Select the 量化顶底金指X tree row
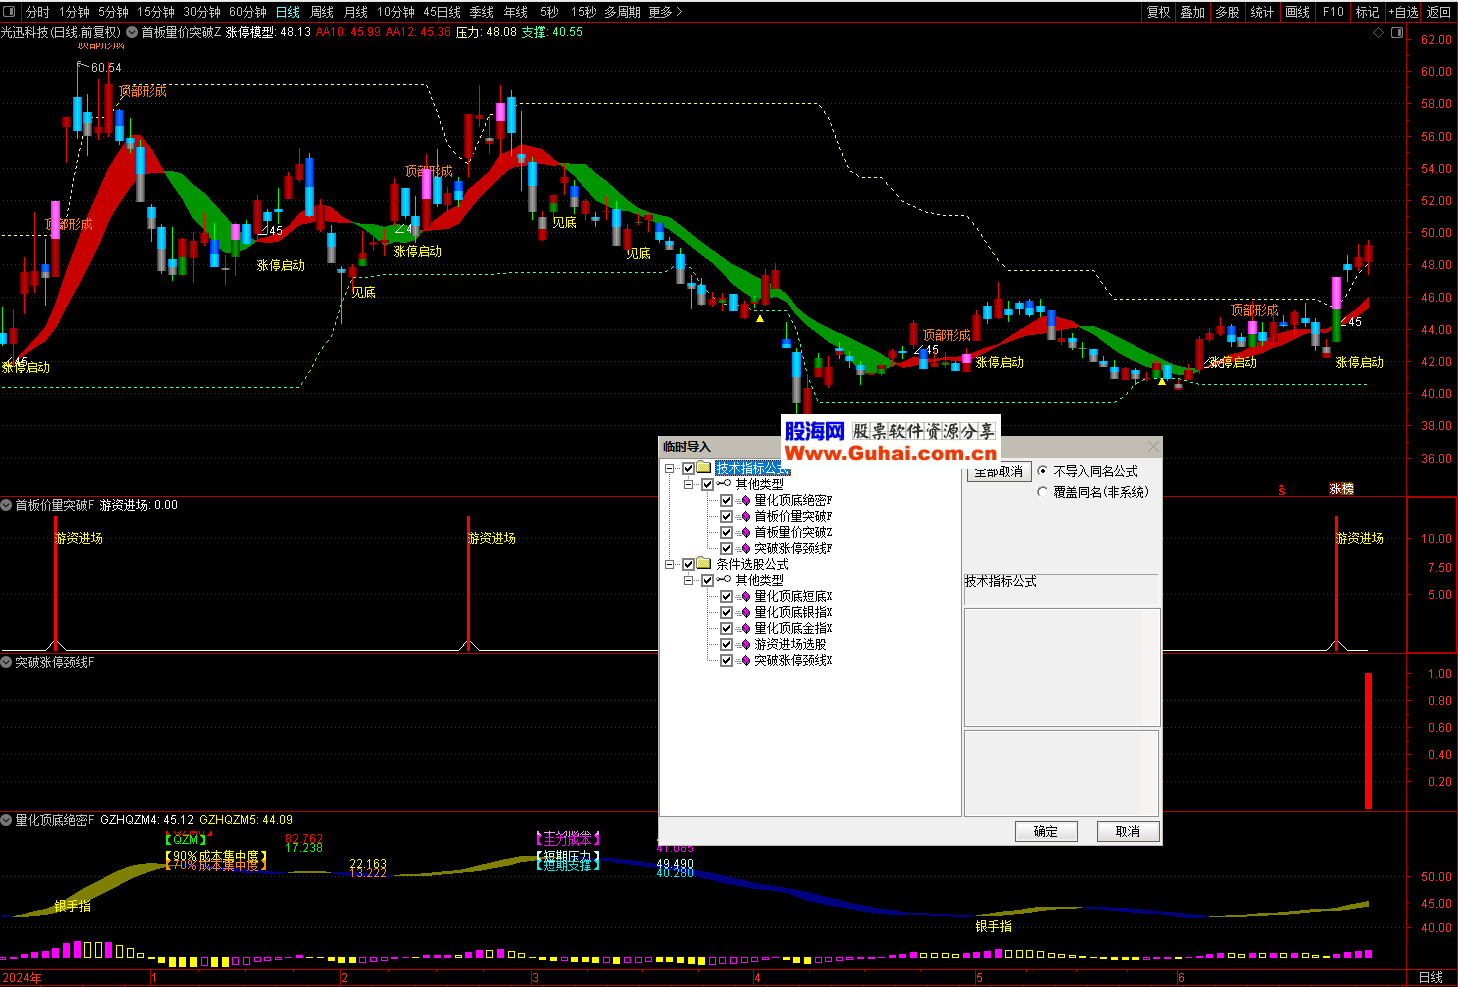Screen dimensions: 1458x987 pos(793,628)
